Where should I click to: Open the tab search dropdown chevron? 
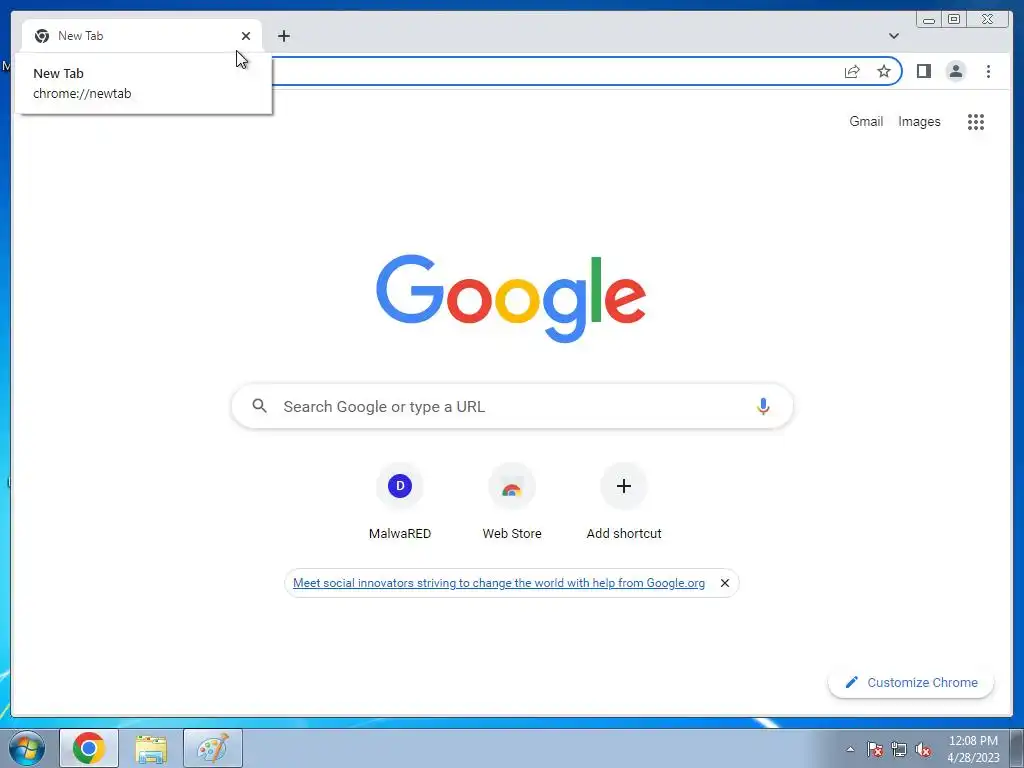click(893, 36)
